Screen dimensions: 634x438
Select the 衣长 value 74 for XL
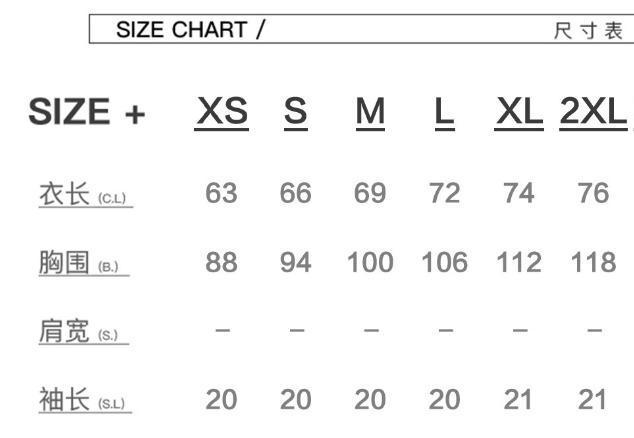pyautogui.click(x=519, y=193)
